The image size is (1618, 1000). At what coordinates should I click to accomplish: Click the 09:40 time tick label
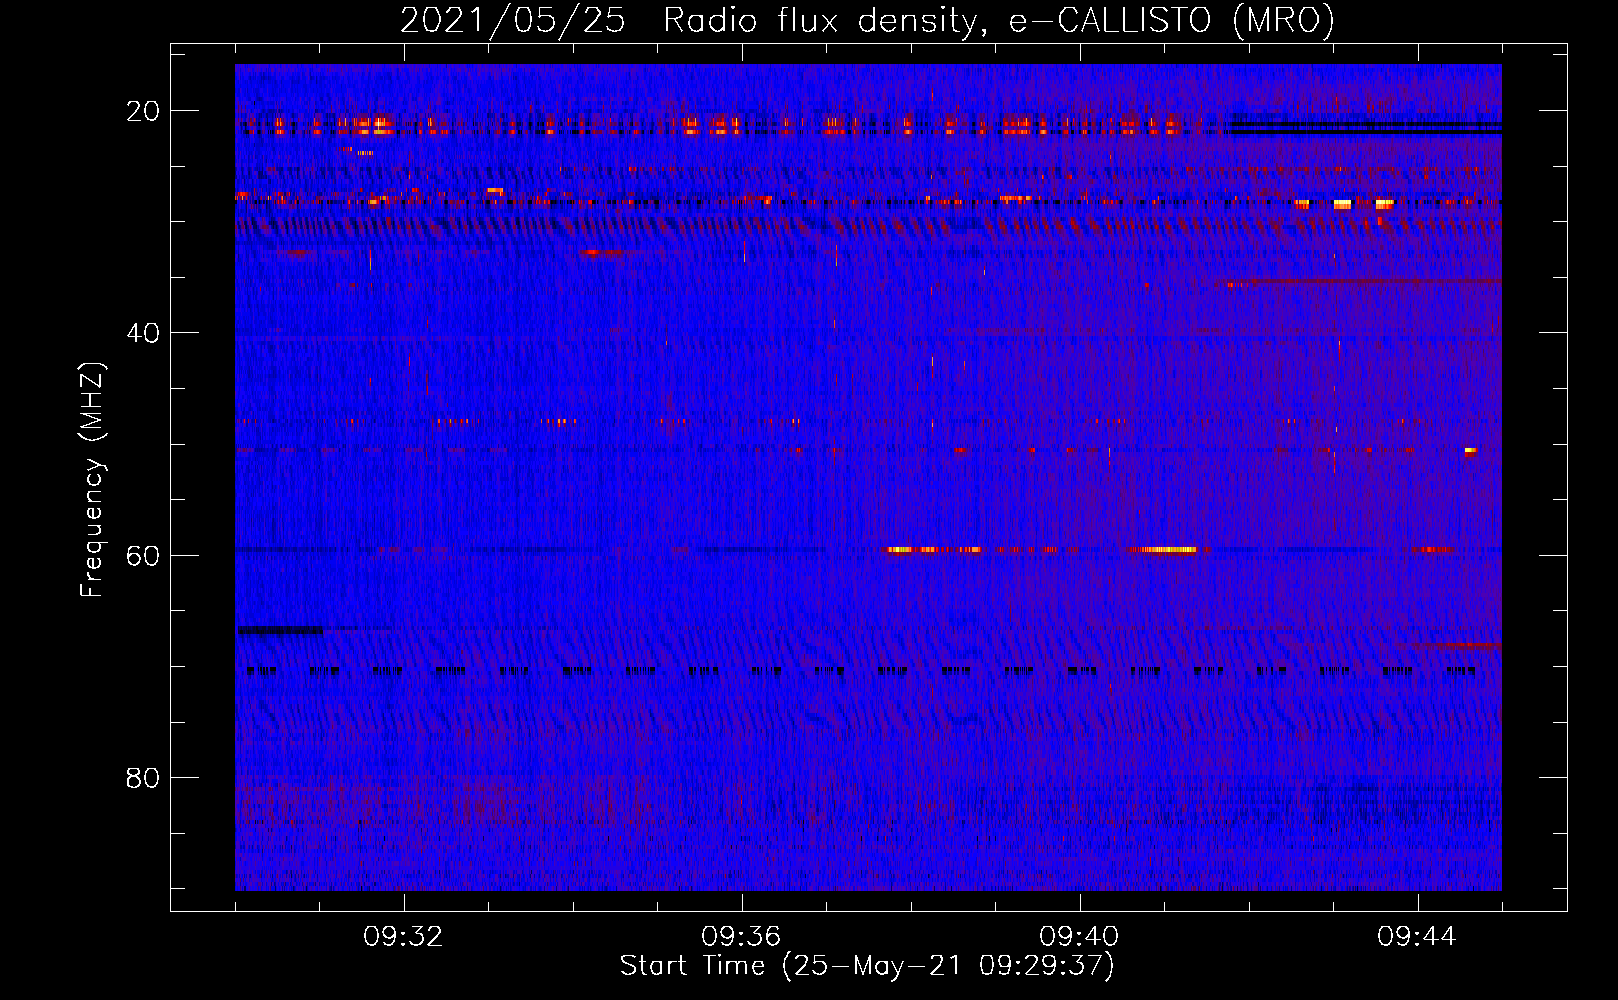(x=1079, y=937)
